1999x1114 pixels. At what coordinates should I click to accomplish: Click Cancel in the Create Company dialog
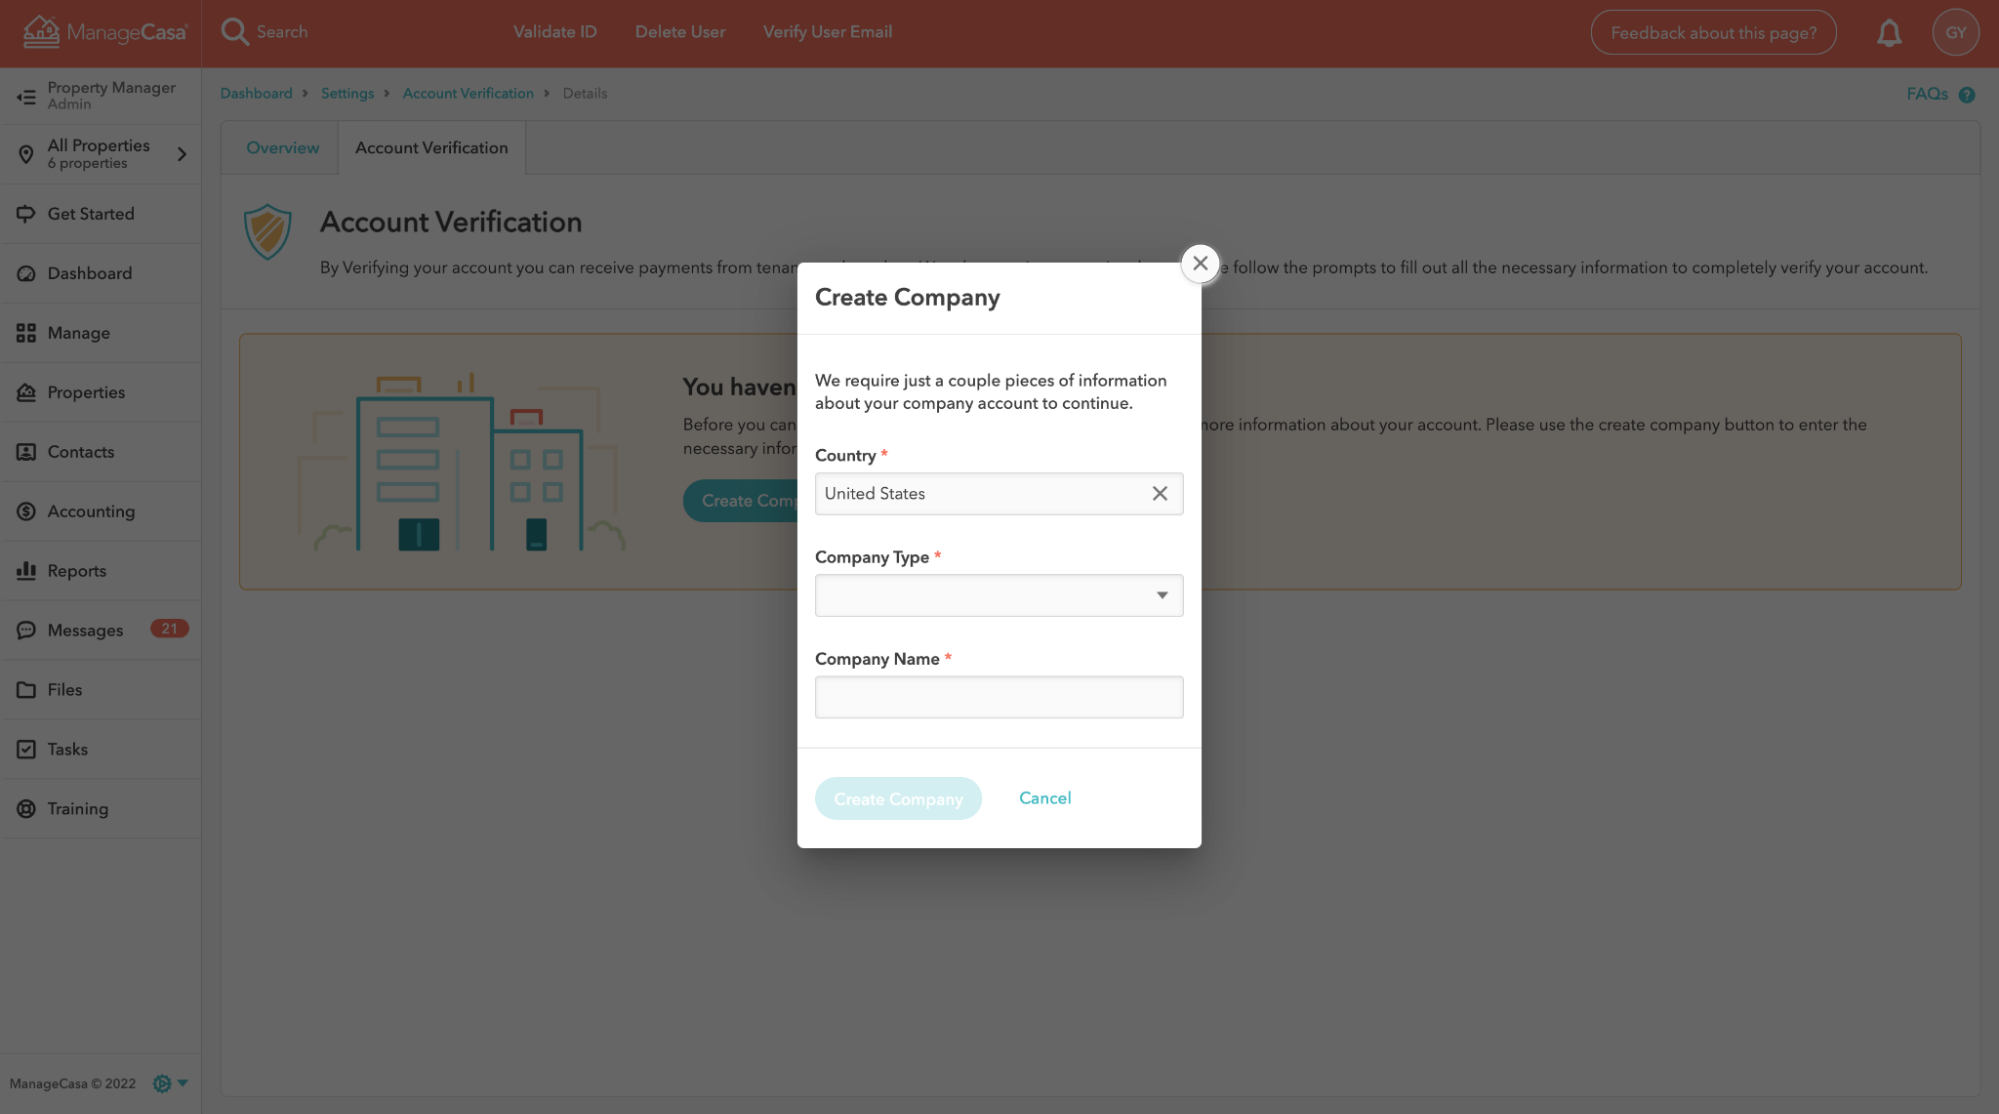(1044, 798)
